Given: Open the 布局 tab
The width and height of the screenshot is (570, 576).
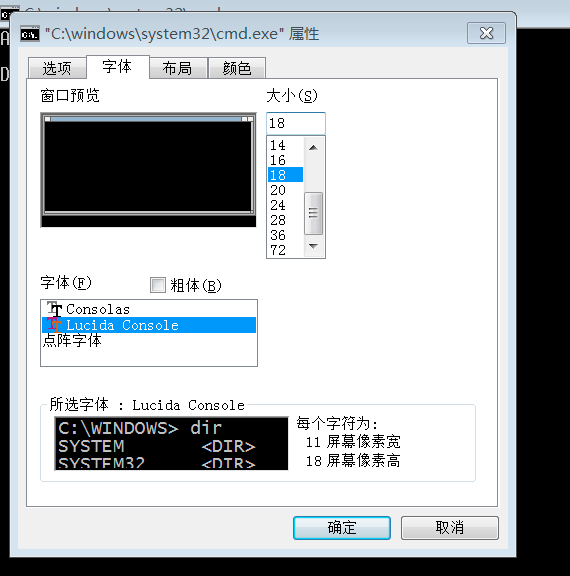Looking at the screenshot, I should pos(178,68).
